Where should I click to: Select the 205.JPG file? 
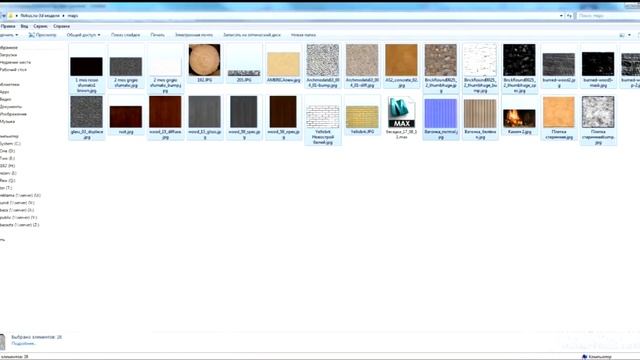coord(244,73)
